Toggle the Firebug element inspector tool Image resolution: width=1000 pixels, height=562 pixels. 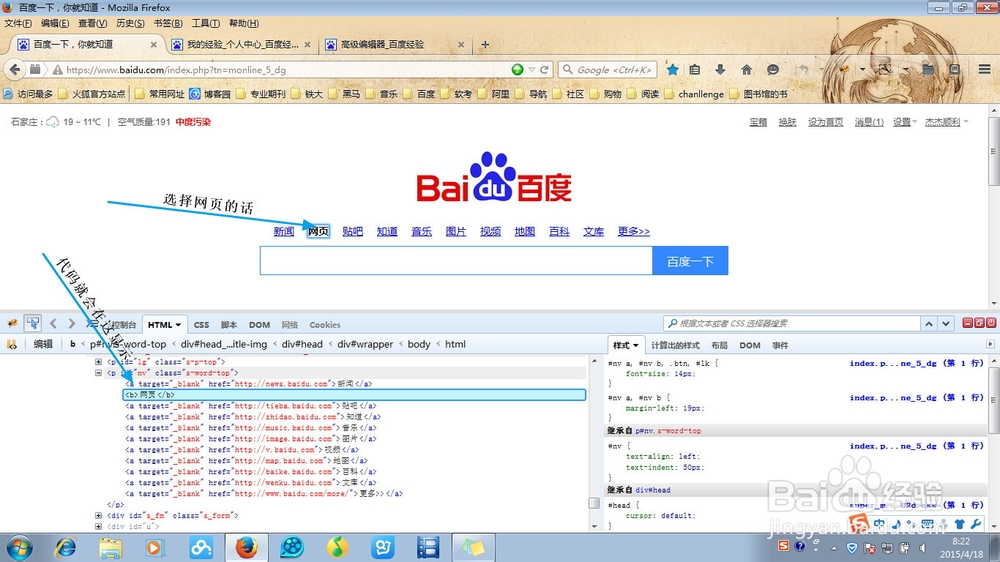[x=33, y=323]
